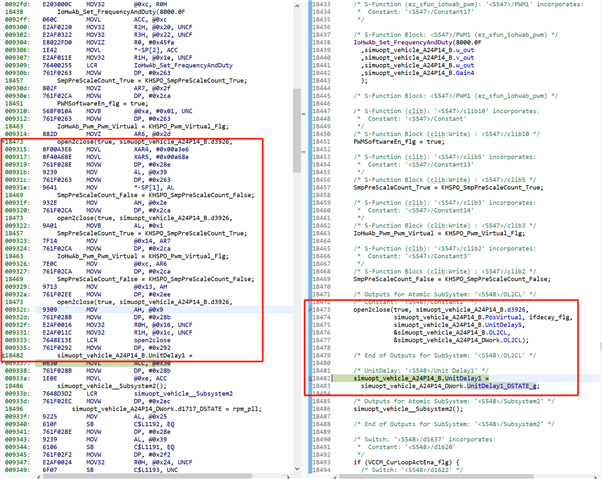Click disassembly pane scroll-up arrow

[x=297, y=6]
